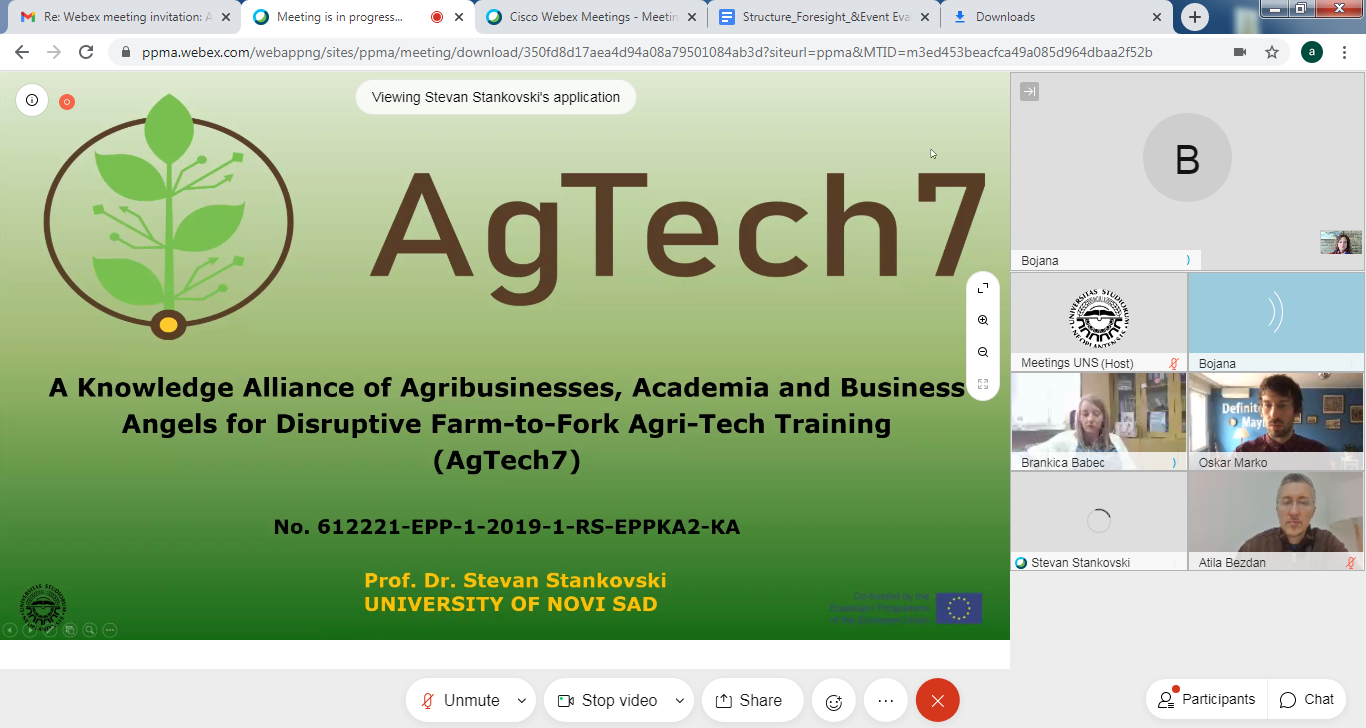Select the Meetings UNS (Host) tile
1366x728 pixels.
(x=1098, y=322)
